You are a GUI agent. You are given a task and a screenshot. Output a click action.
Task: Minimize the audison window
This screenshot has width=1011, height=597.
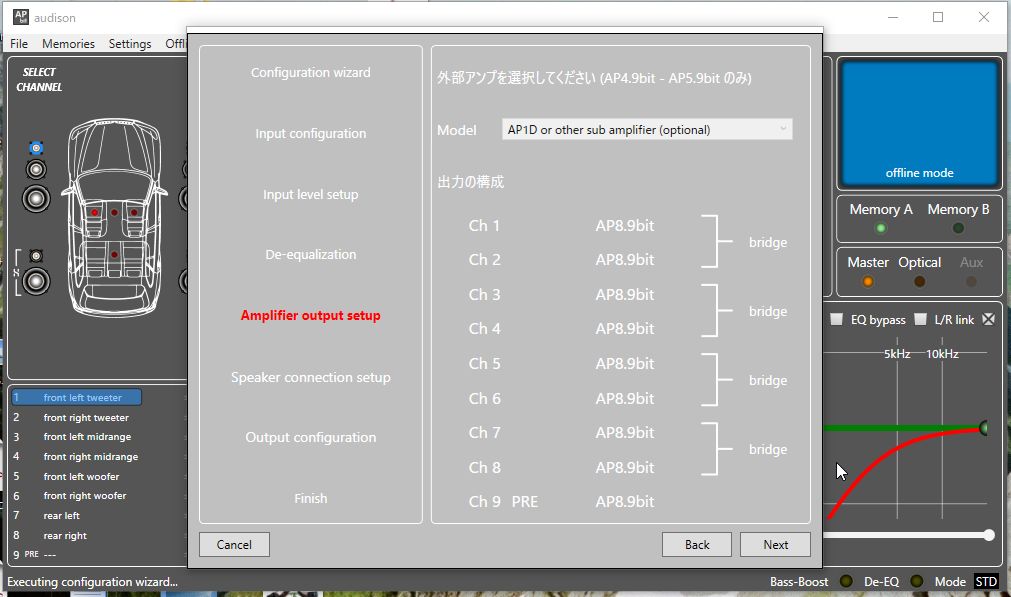[x=893, y=17]
